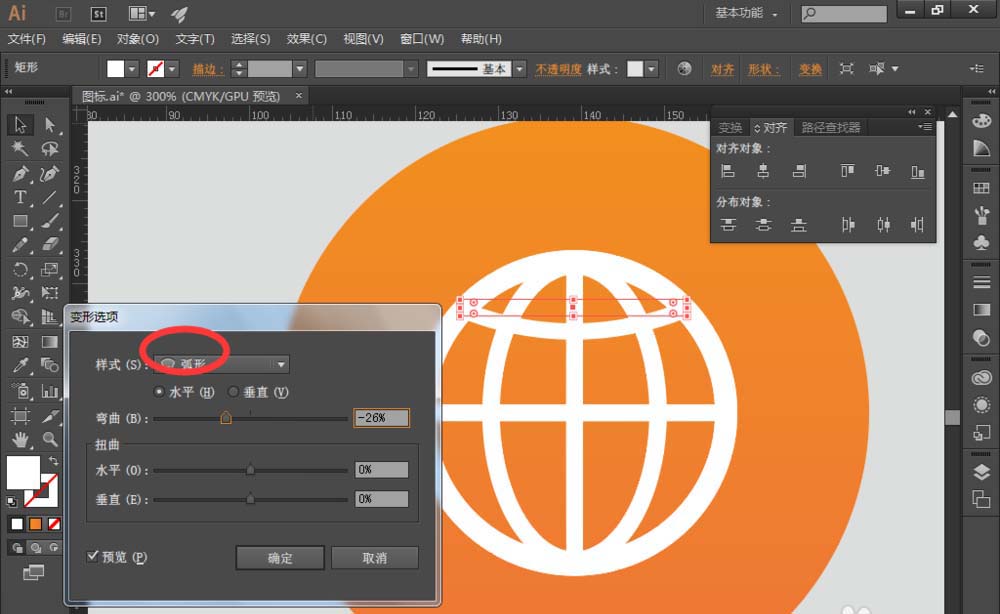Screen dimensions: 1000x614
Task: Select the Direct Selection tool
Action: tap(50, 124)
